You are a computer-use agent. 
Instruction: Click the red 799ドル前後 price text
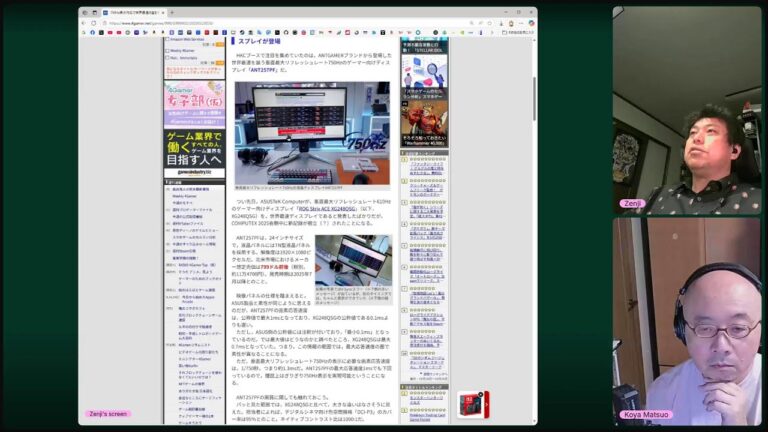click(x=274, y=267)
